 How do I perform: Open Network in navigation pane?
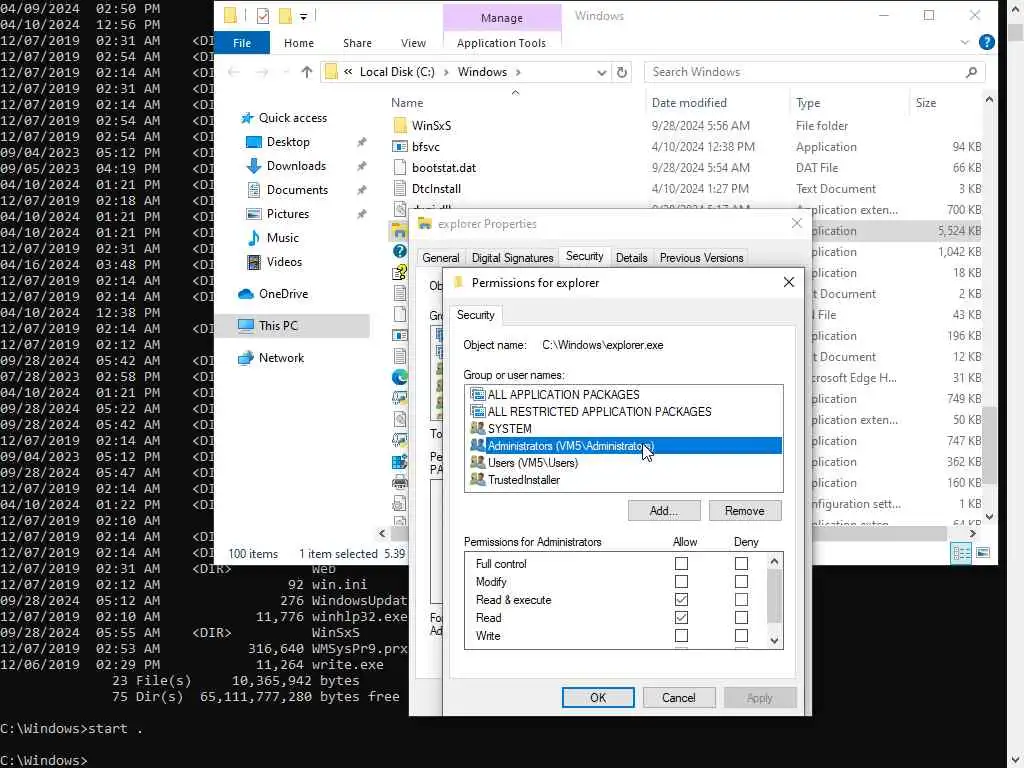coord(281,358)
